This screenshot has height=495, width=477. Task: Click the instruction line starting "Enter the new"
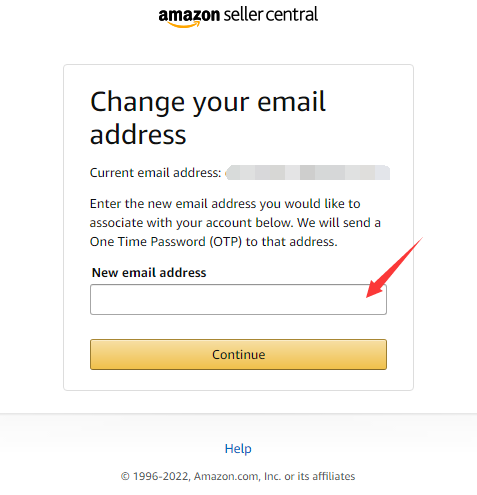click(225, 204)
